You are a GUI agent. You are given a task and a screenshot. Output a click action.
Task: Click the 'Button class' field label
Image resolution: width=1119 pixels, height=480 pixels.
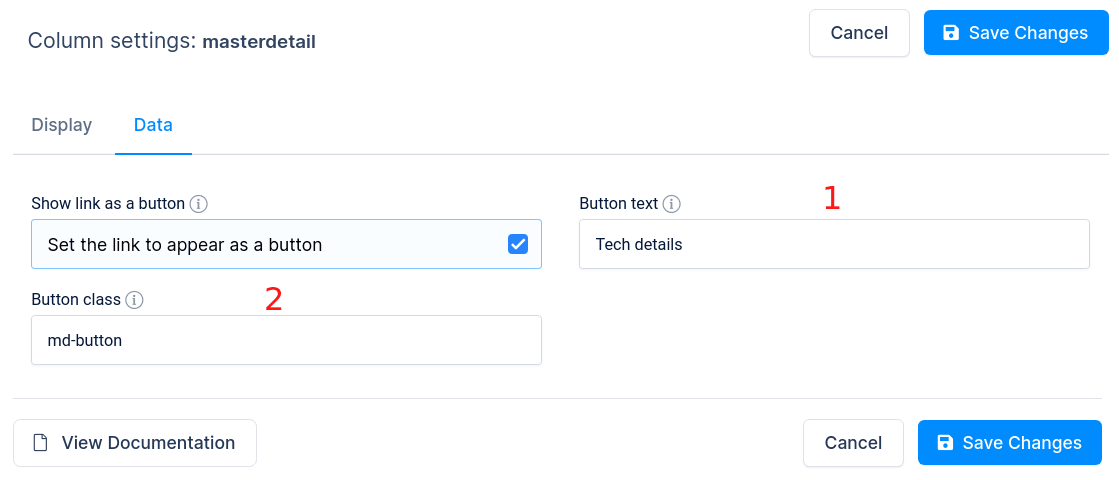click(x=76, y=300)
